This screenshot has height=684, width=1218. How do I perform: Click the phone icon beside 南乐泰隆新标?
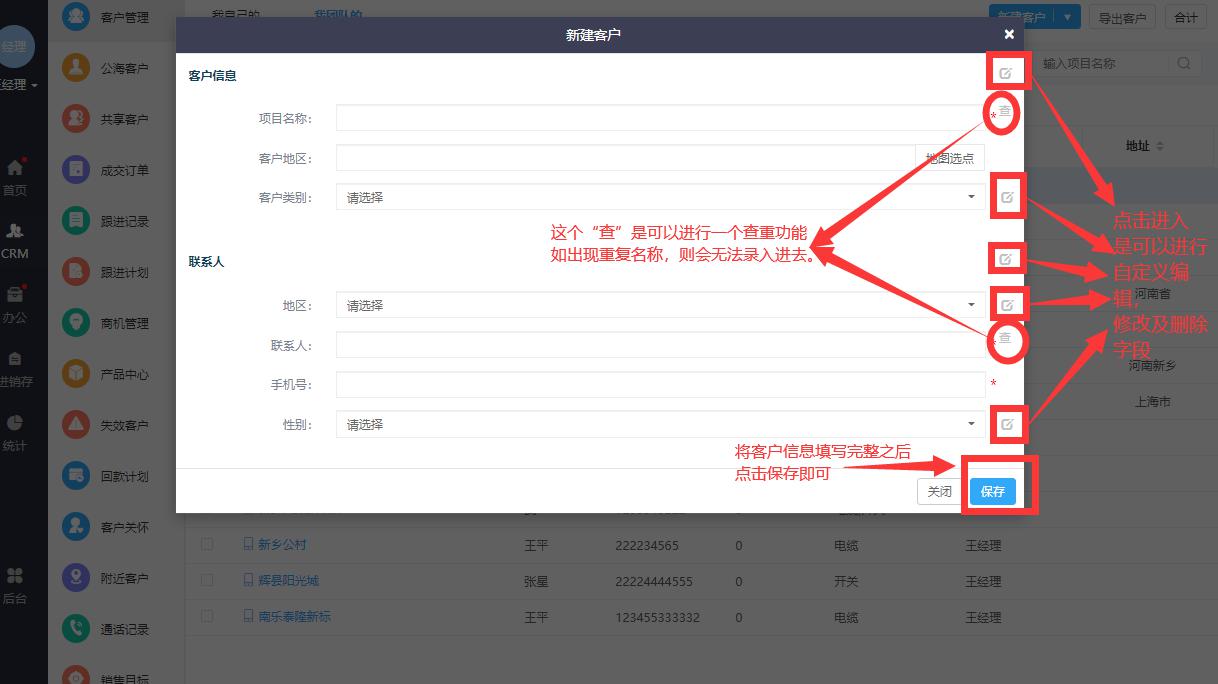[x=248, y=616]
